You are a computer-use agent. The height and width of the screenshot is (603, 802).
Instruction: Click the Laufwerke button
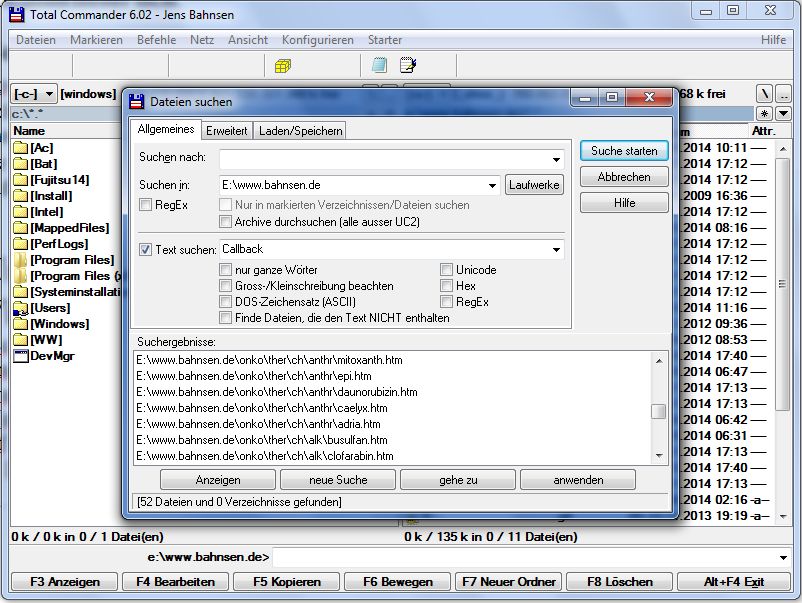click(534, 185)
